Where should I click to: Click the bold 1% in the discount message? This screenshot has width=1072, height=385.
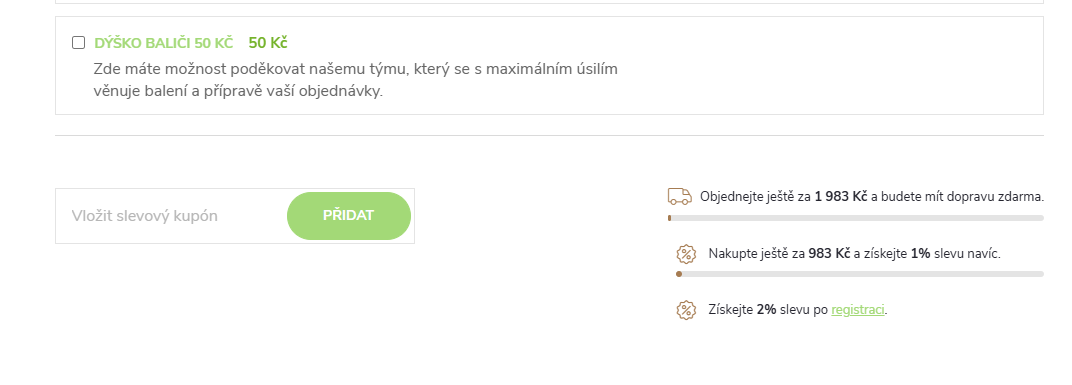click(920, 254)
